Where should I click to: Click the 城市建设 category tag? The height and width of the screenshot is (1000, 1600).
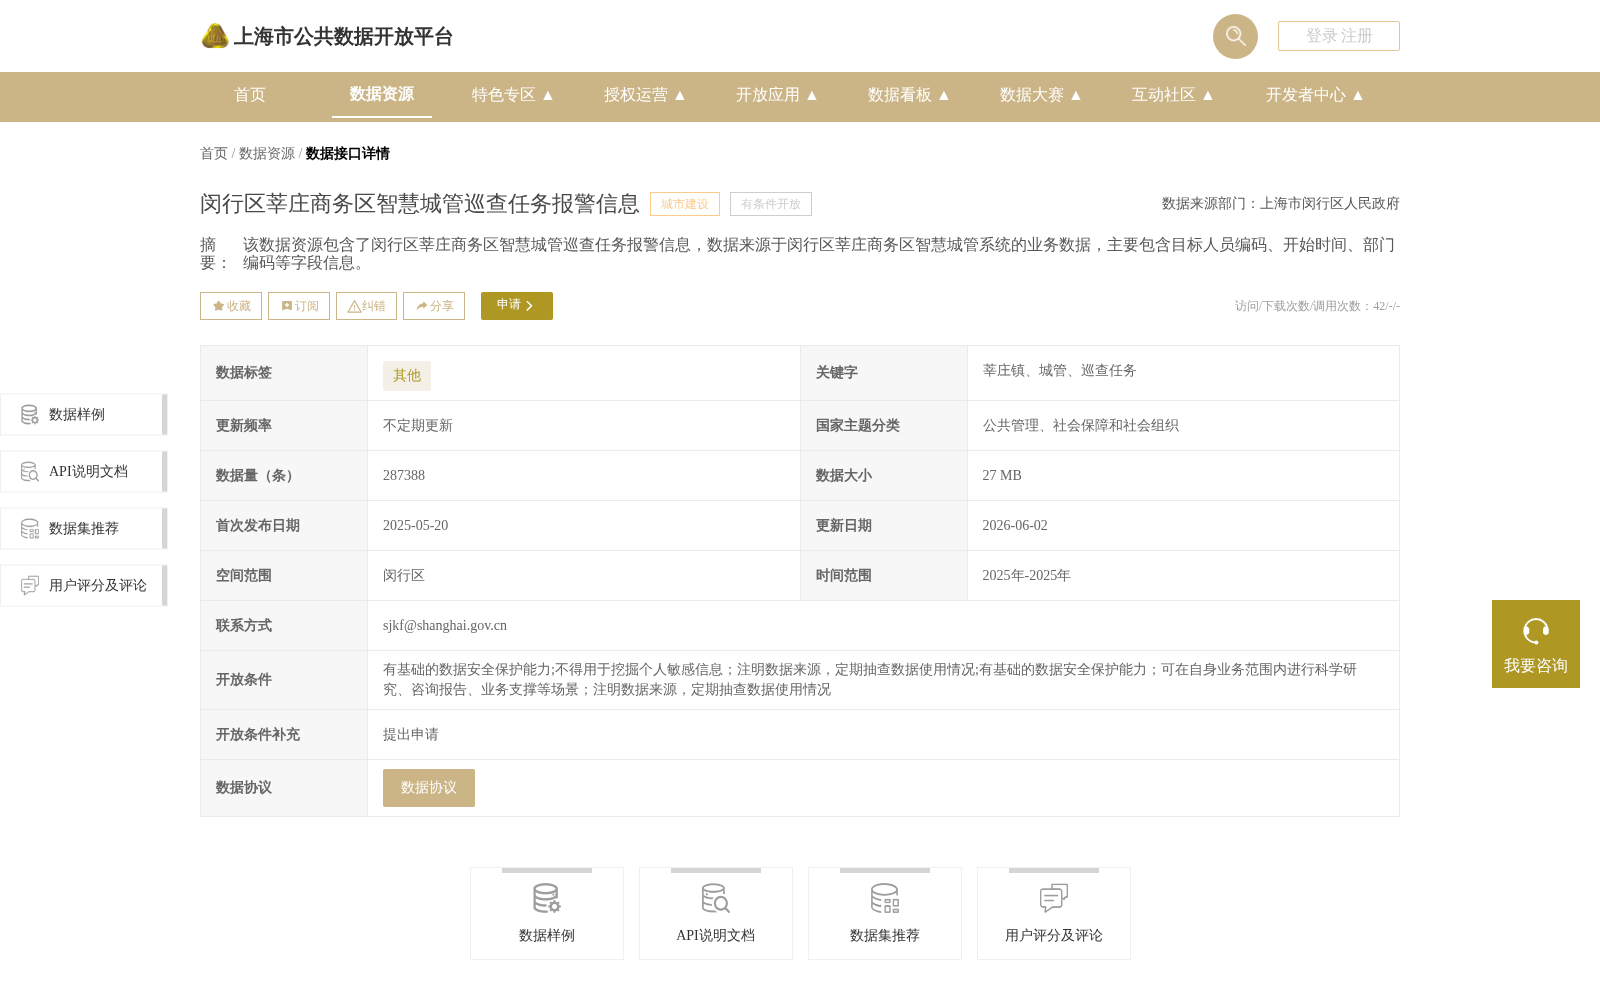(x=685, y=204)
